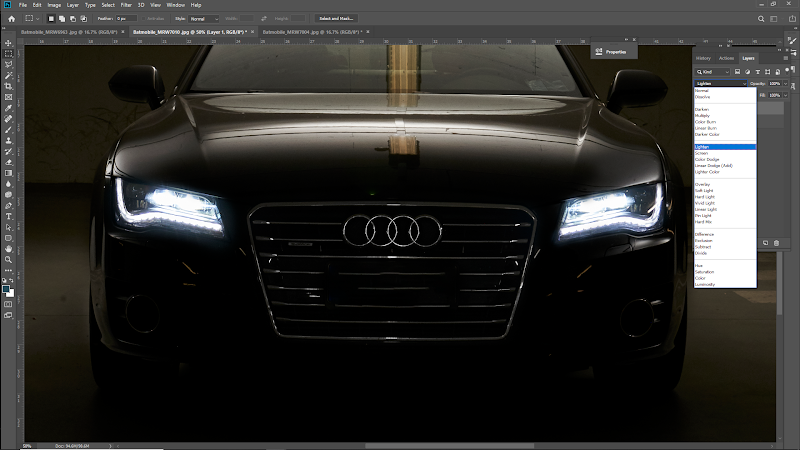Choose Intersect with selection mode
Image resolution: width=800 pixels, height=450 pixels.
click(84, 18)
